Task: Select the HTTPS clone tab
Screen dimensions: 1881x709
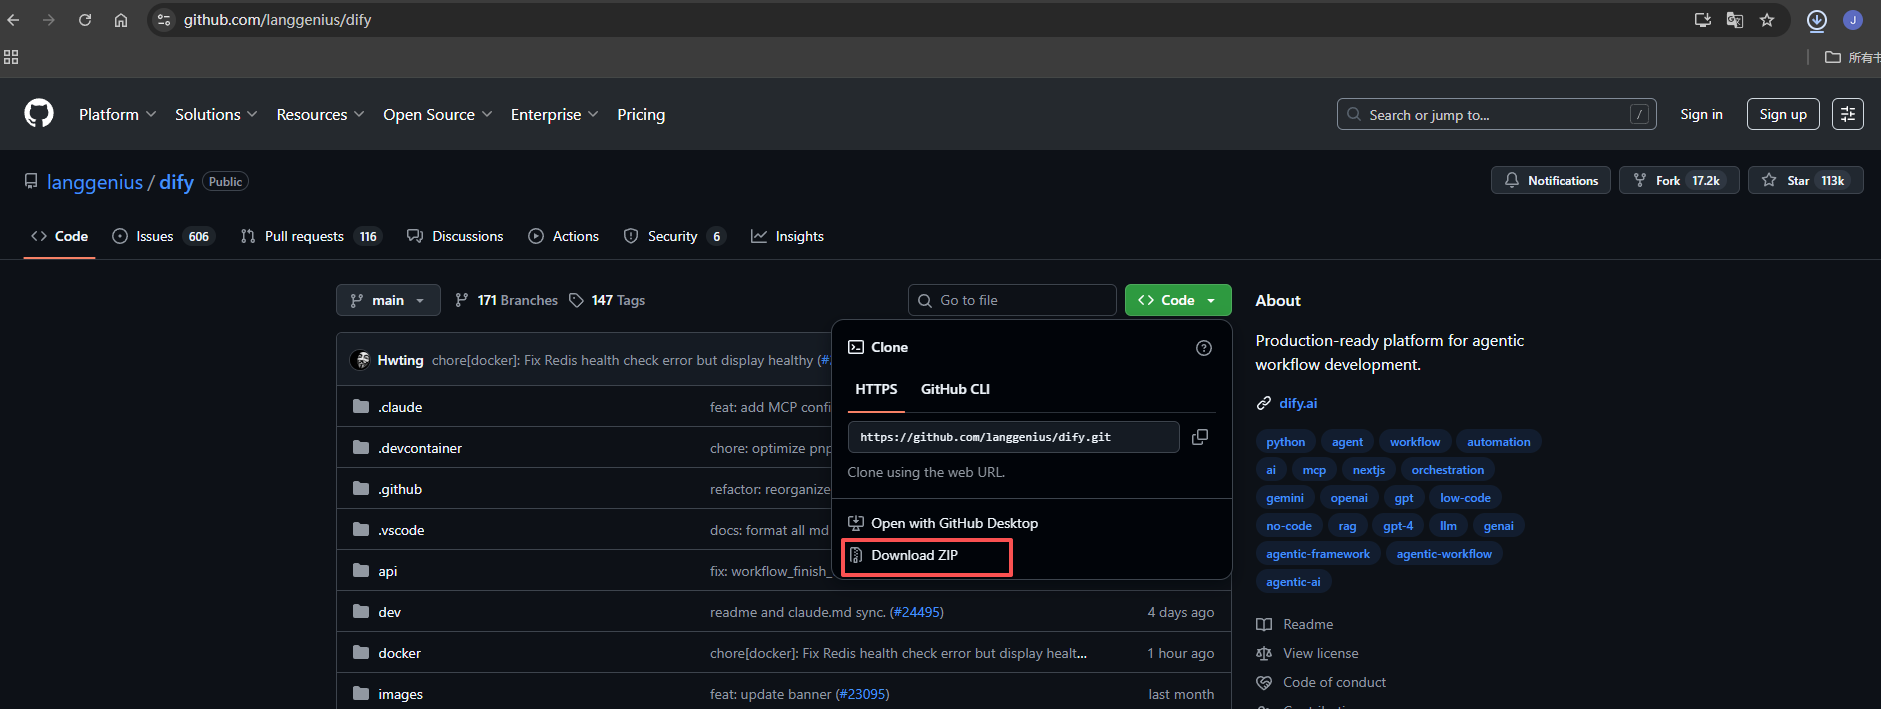Action: [876, 389]
